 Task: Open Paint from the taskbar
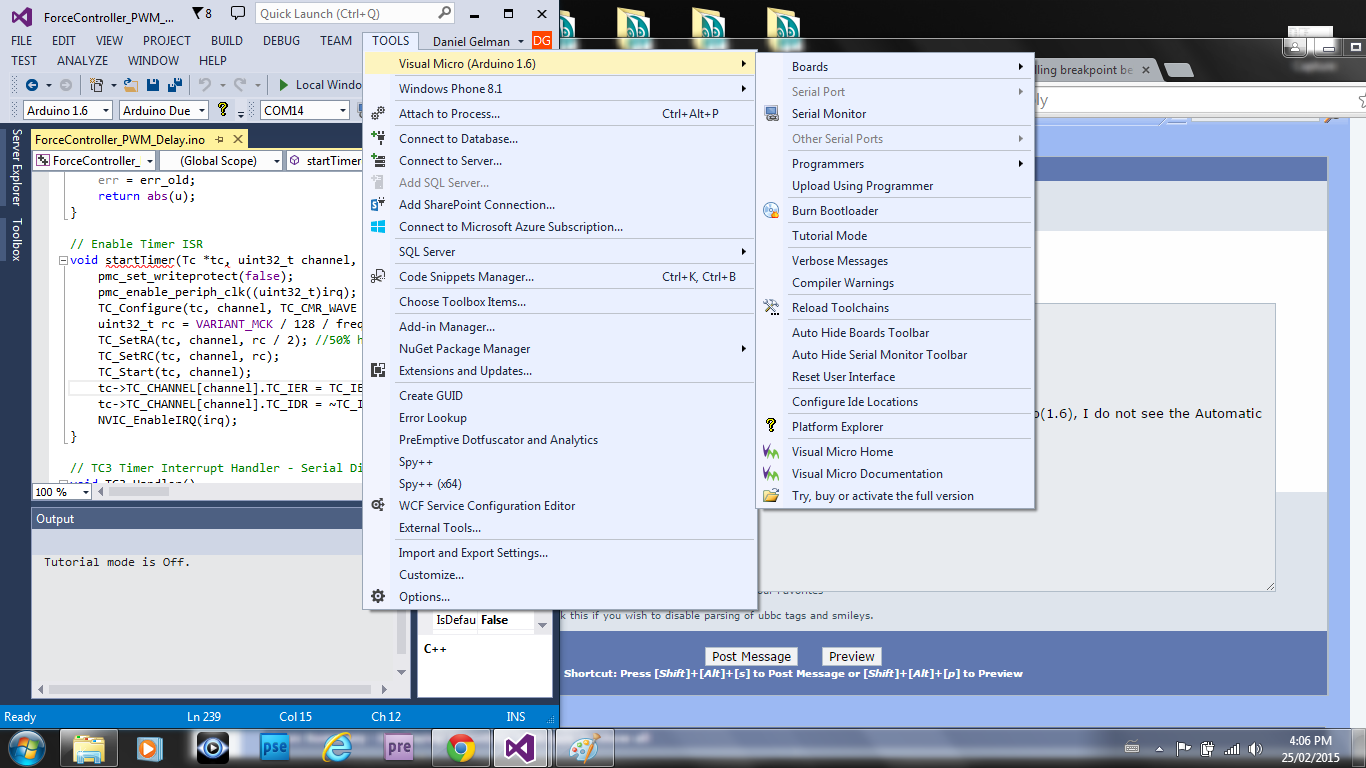[x=584, y=748]
